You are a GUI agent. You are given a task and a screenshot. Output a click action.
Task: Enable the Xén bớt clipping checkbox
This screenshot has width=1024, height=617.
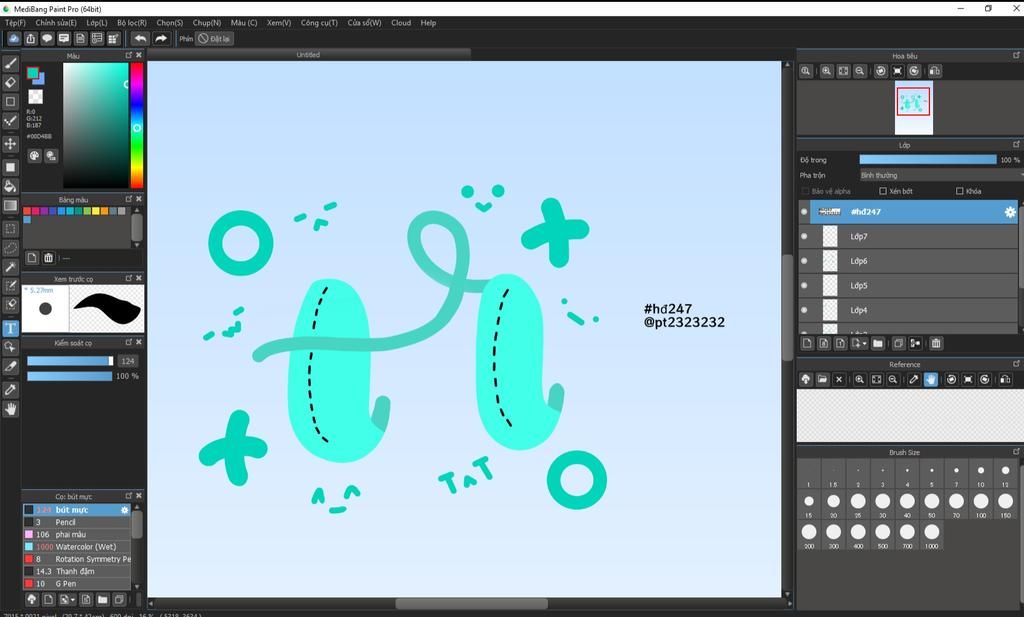tap(883, 191)
